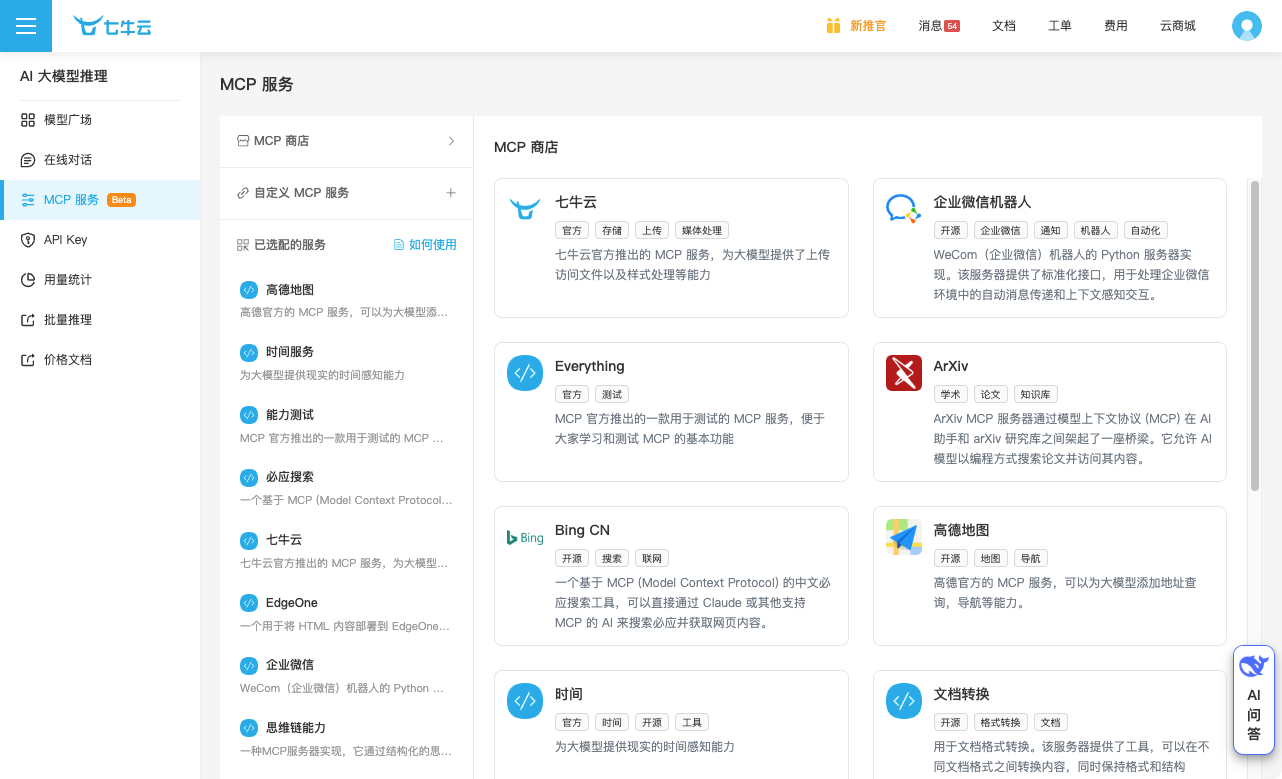Image resolution: width=1282 pixels, height=779 pixels.
Task: Click the 知识库 tag on ArXiv card
Action: point(1036,395)
